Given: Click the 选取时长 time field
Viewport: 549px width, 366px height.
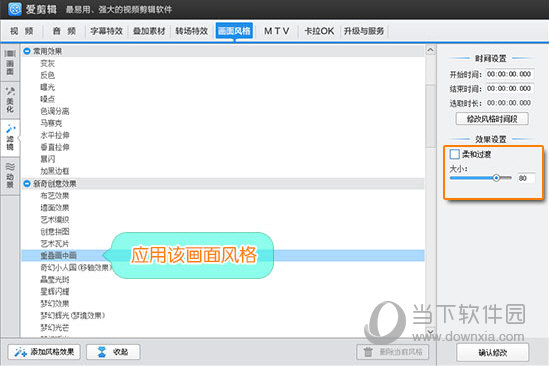Looking at the screenshot, I should click(x=509, y=103).
